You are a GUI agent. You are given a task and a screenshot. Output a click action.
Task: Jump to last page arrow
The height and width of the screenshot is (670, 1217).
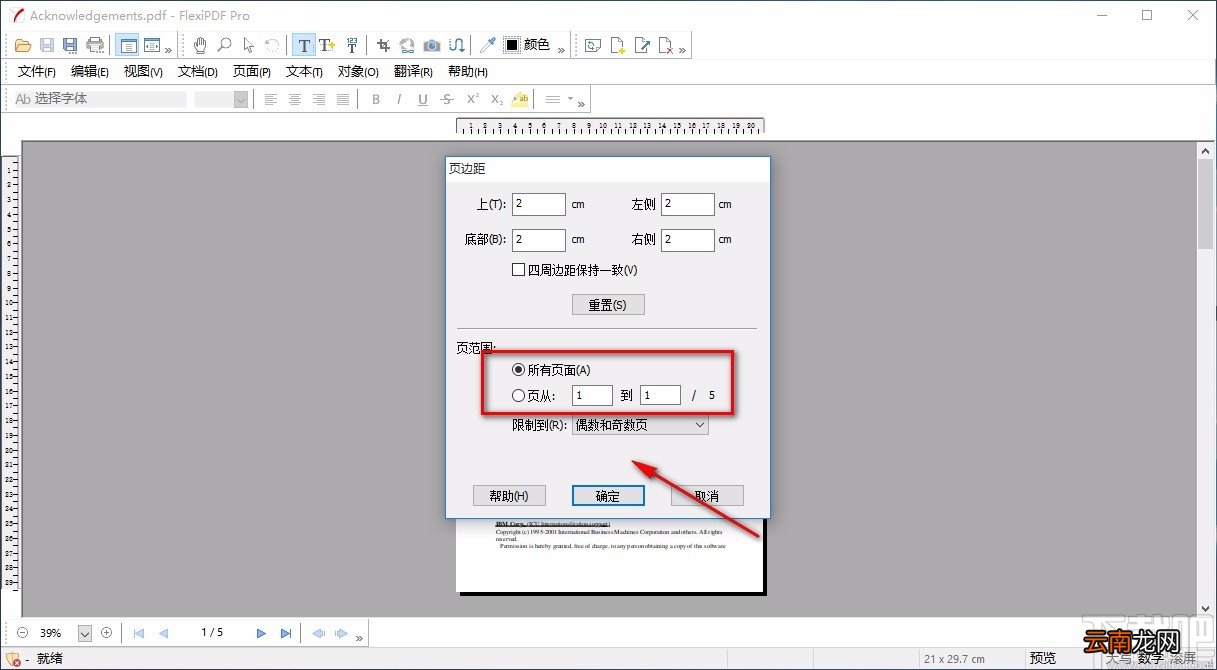click(x=286, y=633)
